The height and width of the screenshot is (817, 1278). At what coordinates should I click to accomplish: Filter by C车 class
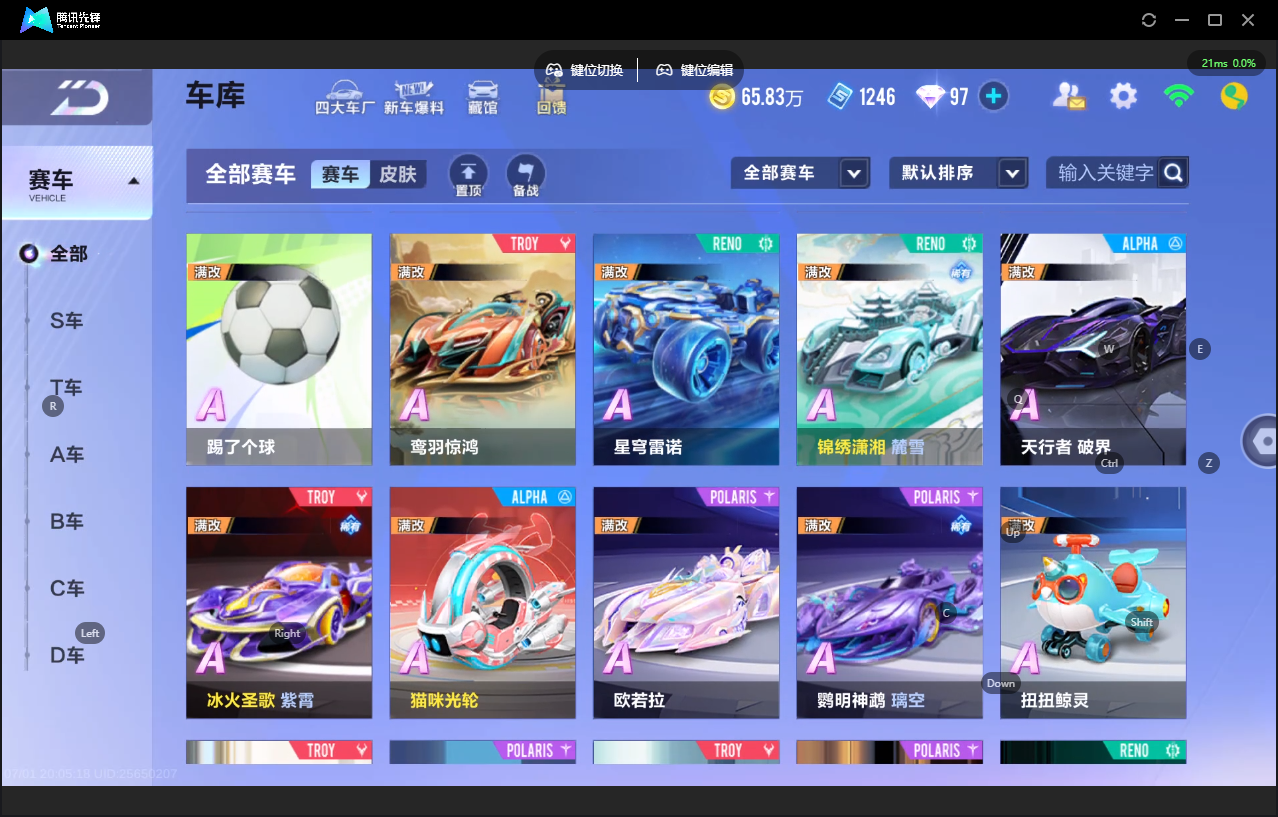66,589
